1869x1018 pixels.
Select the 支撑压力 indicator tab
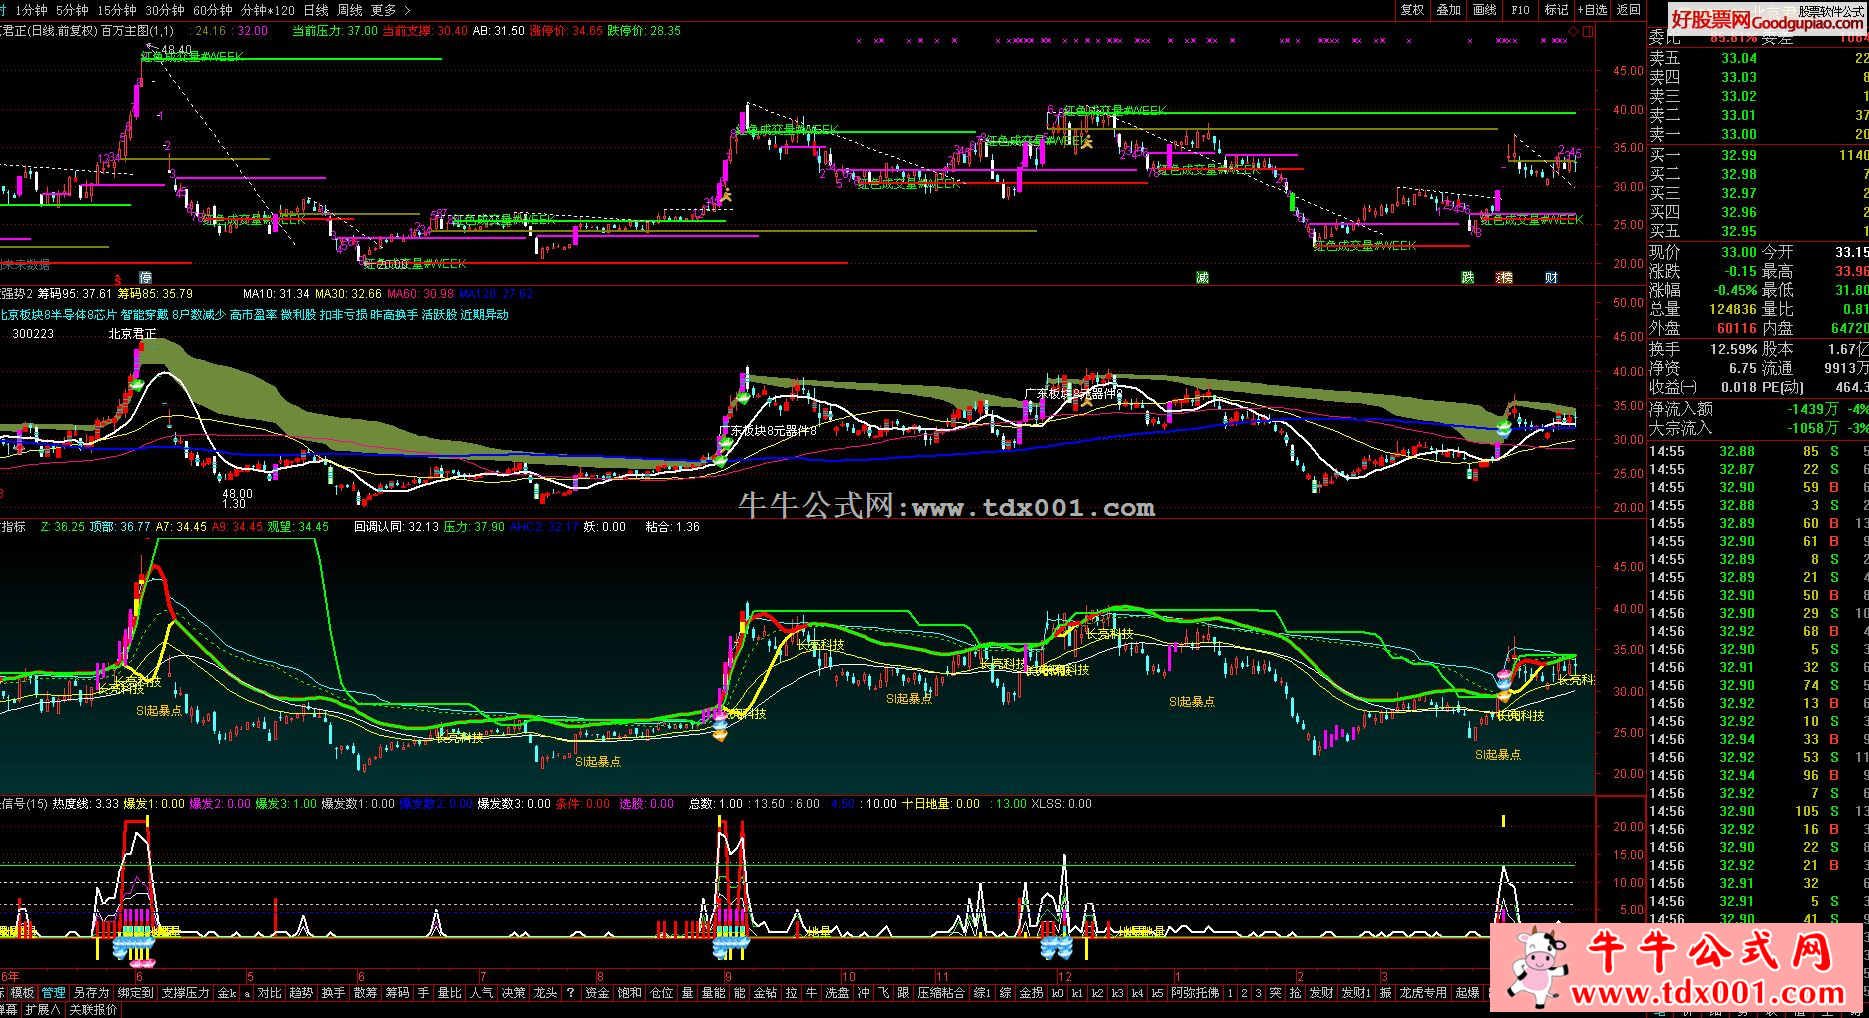[186, 993]
